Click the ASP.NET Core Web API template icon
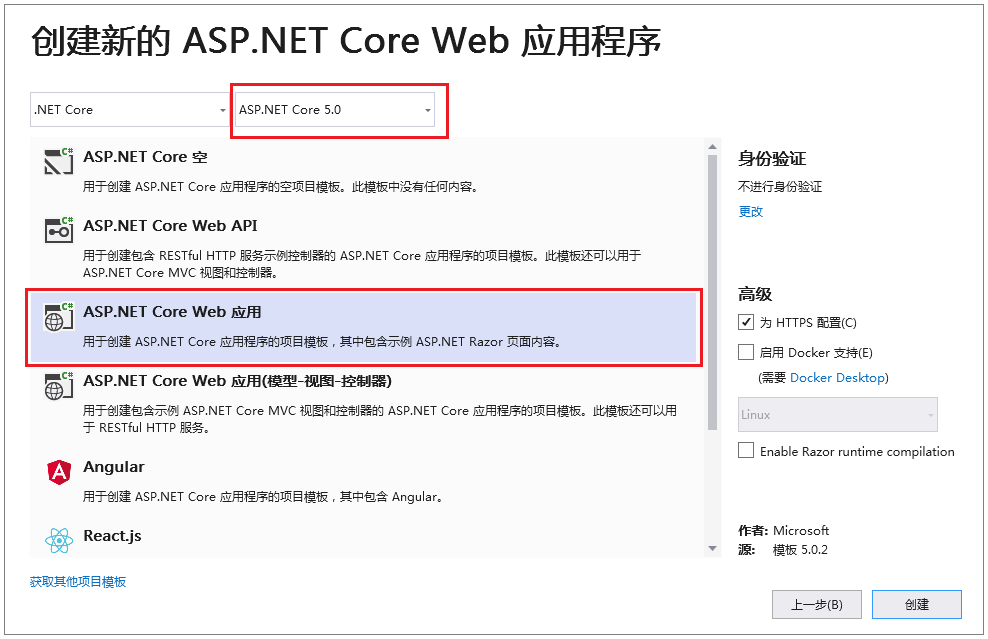988x639 pixels. 59,230
